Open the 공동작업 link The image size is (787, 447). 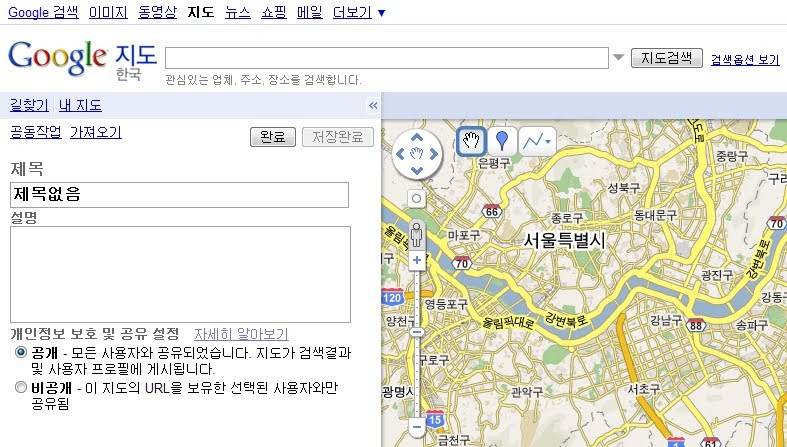pos(36,132)
